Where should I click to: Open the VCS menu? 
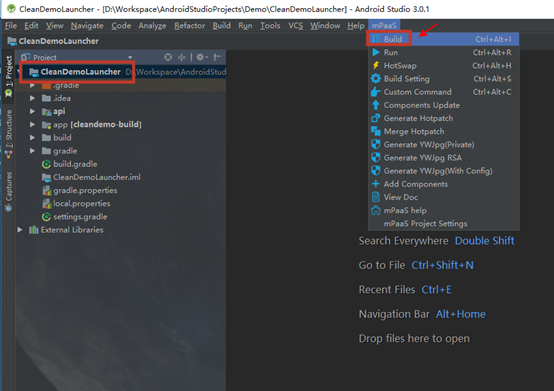click(296, 26)
